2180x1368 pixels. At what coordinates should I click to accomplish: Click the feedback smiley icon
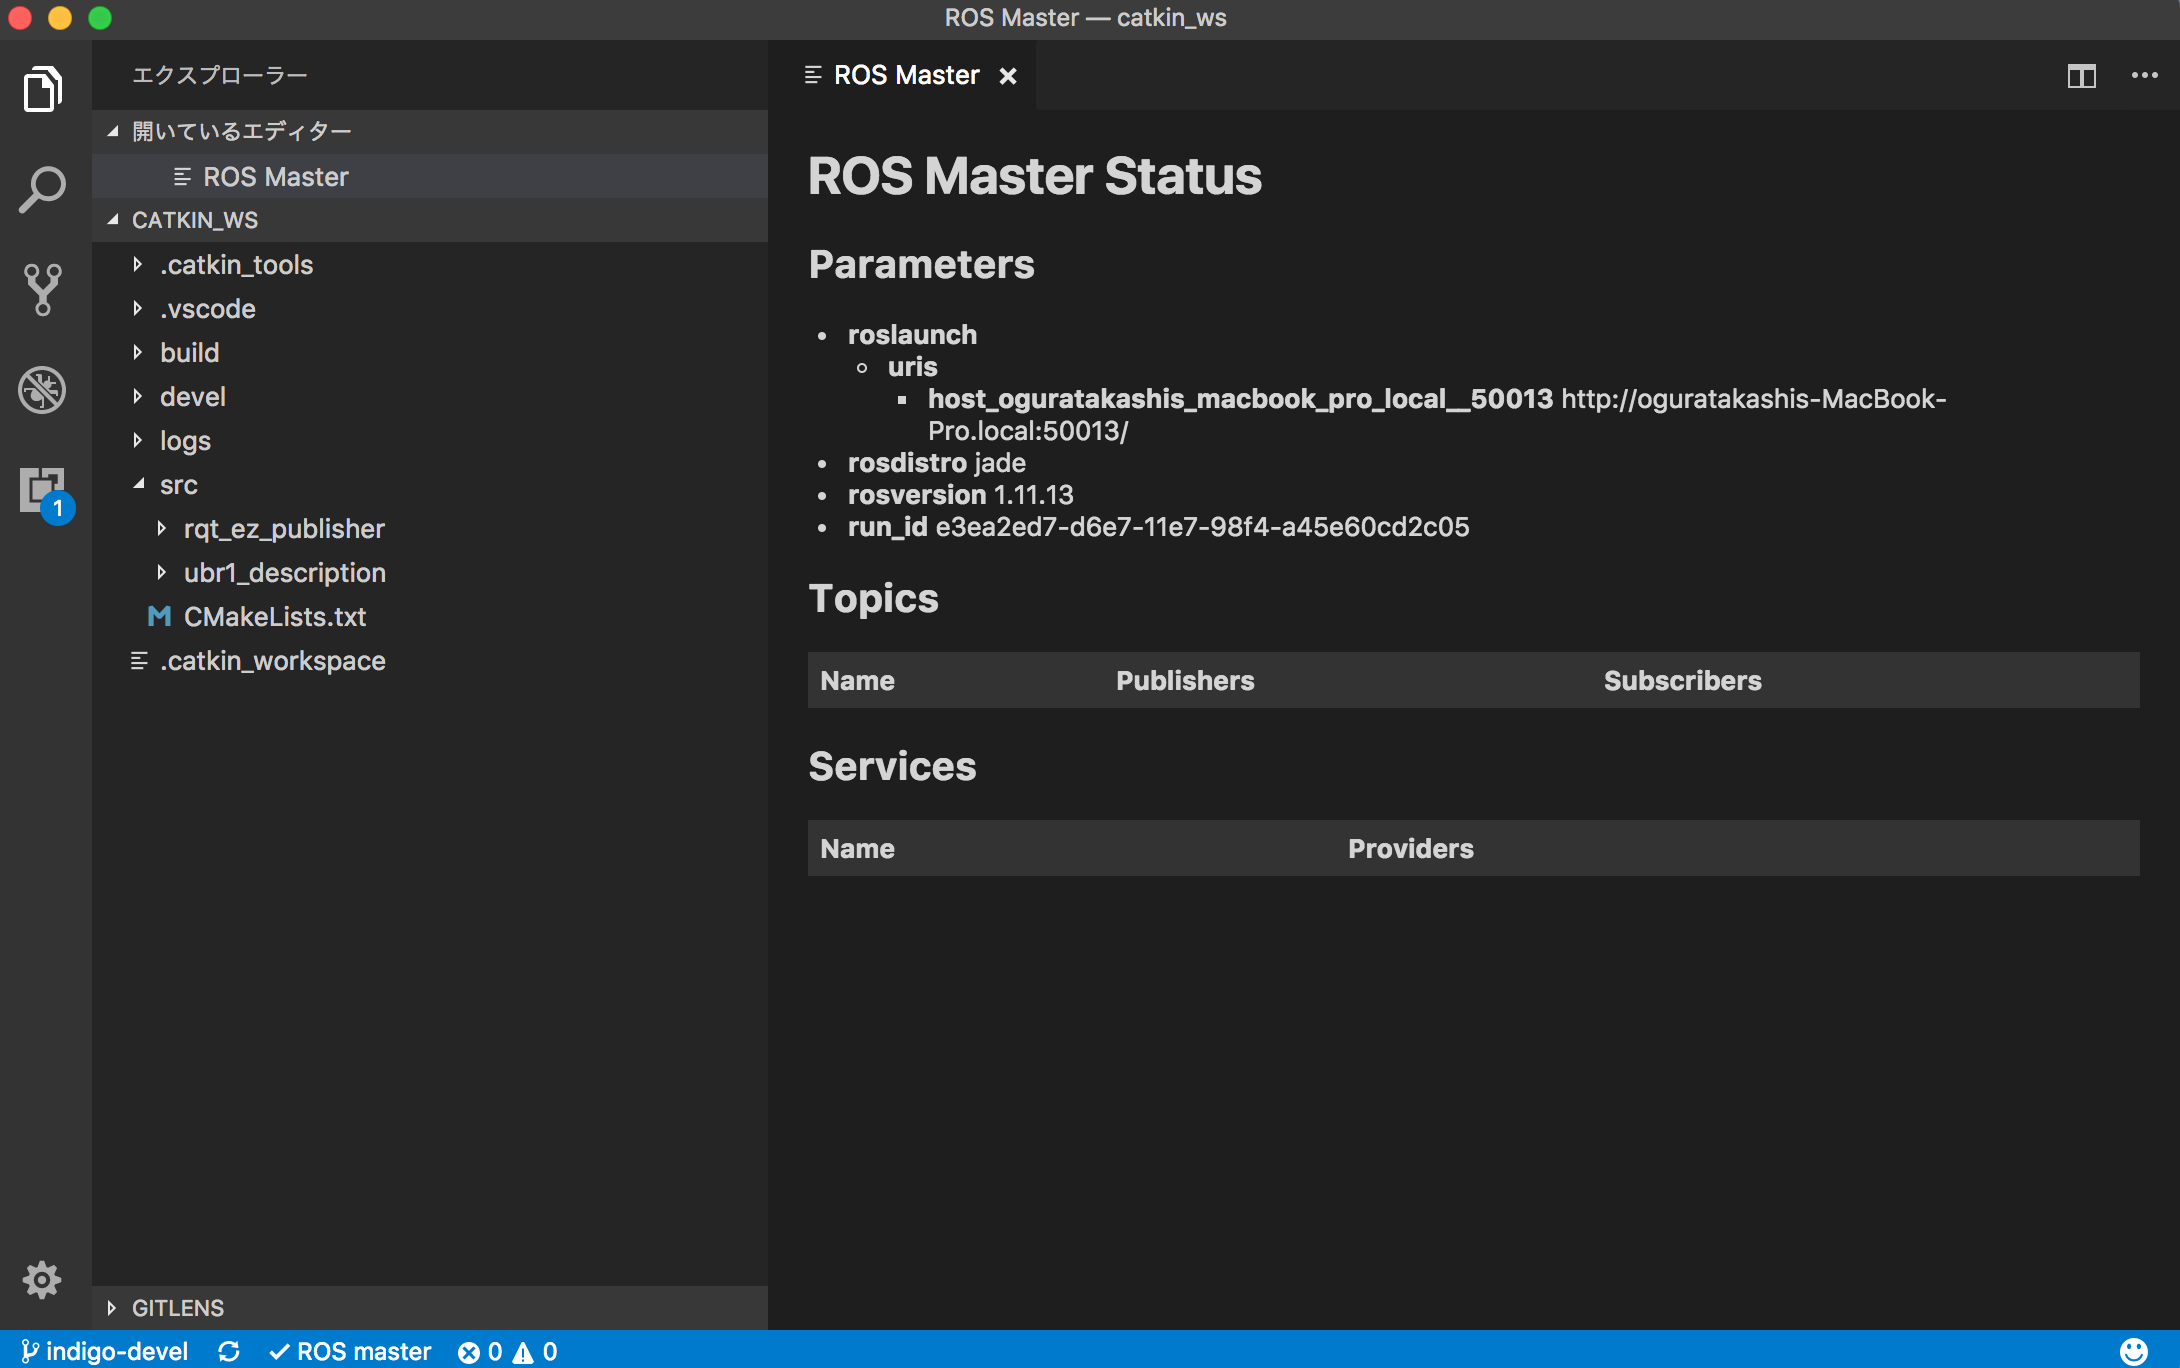(2133, 1351)
